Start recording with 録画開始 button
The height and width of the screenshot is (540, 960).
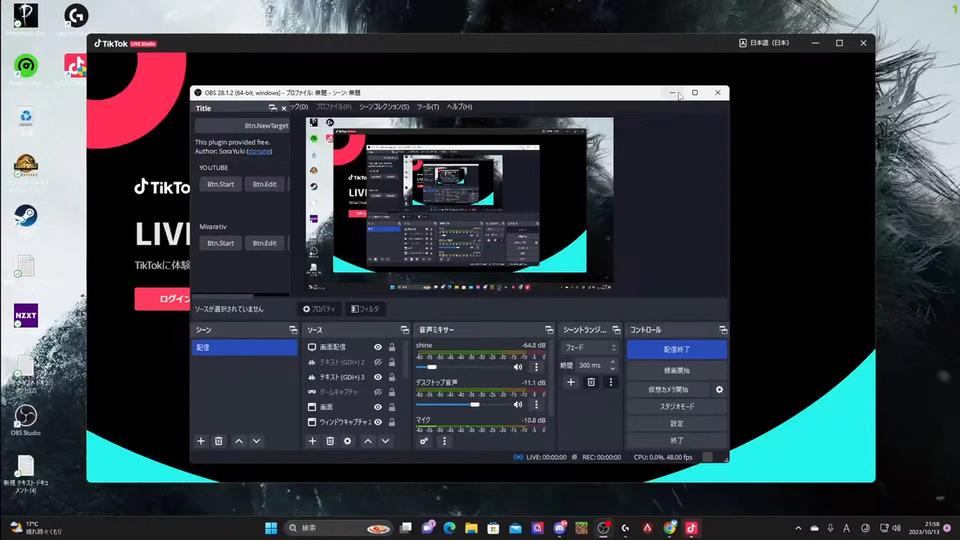coord(677,370)
